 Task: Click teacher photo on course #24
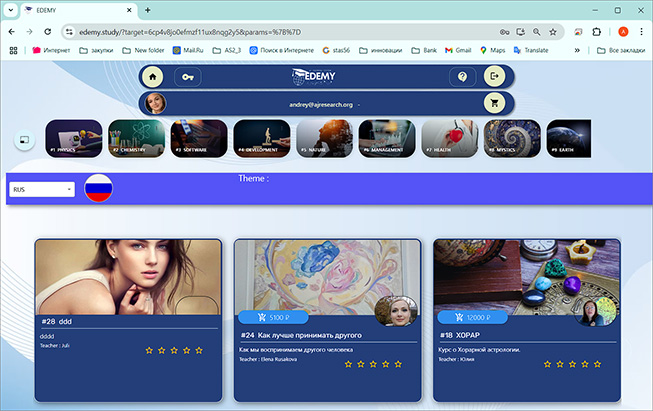(395, 310)
